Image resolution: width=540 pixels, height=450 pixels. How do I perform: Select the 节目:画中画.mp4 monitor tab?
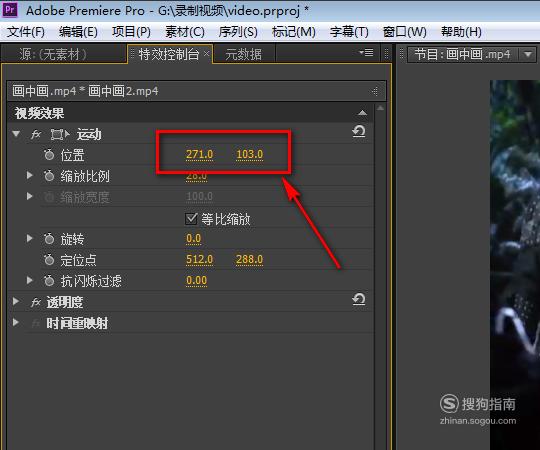[x=462, y=54]
